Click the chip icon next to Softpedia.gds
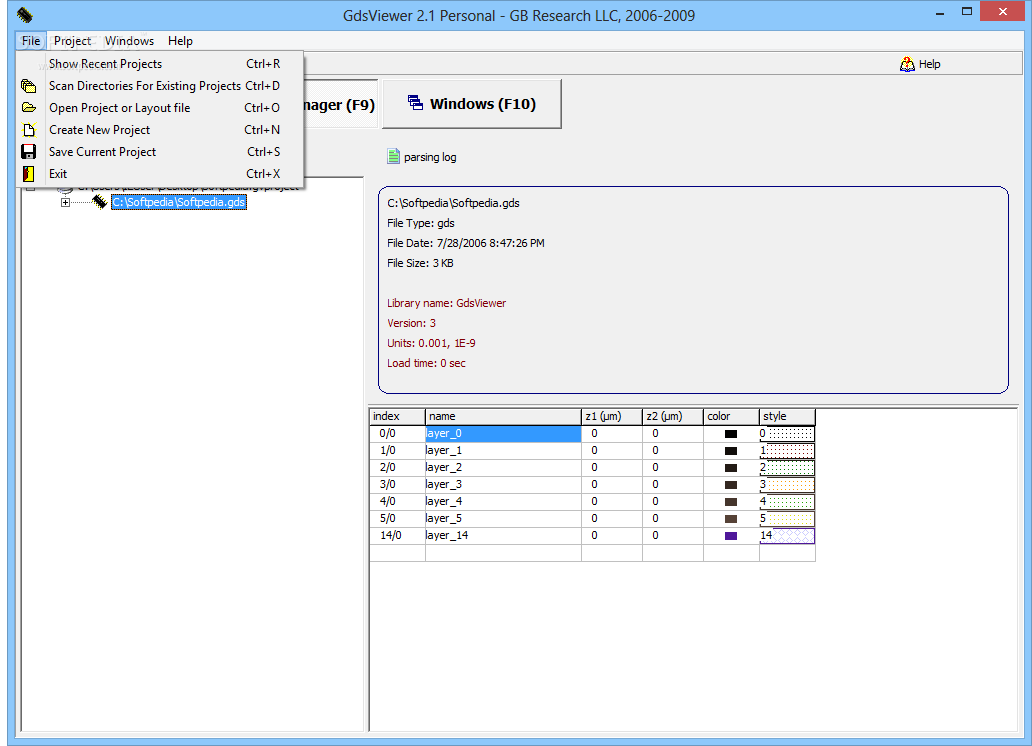 99,201
